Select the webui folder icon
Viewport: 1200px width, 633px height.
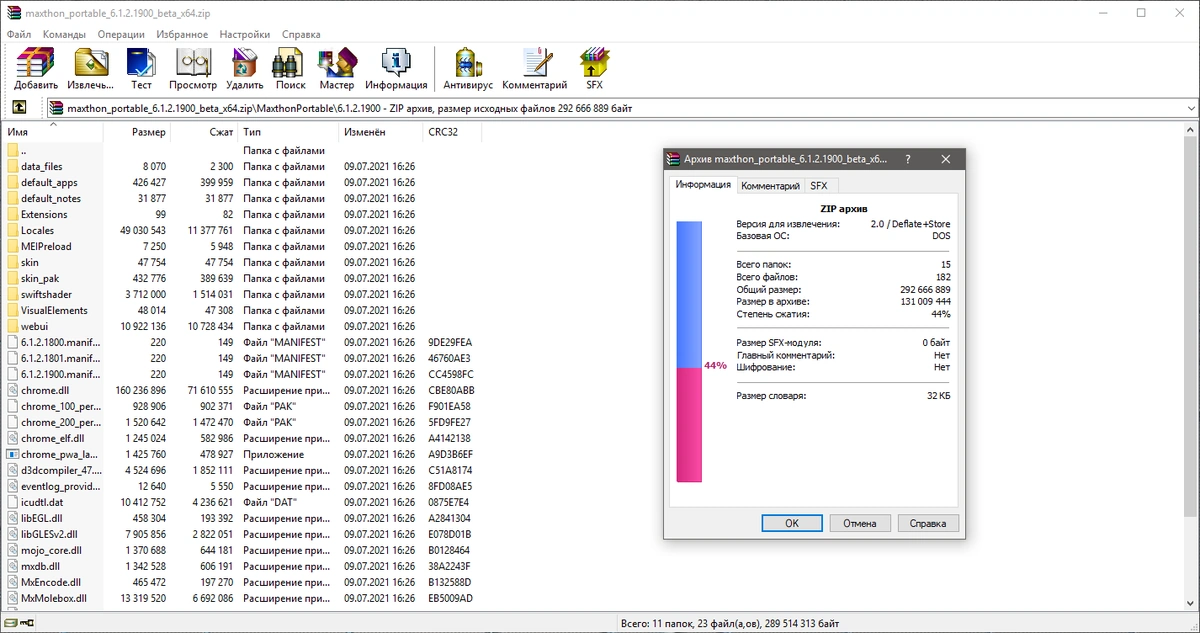click(x=12, y=326)
